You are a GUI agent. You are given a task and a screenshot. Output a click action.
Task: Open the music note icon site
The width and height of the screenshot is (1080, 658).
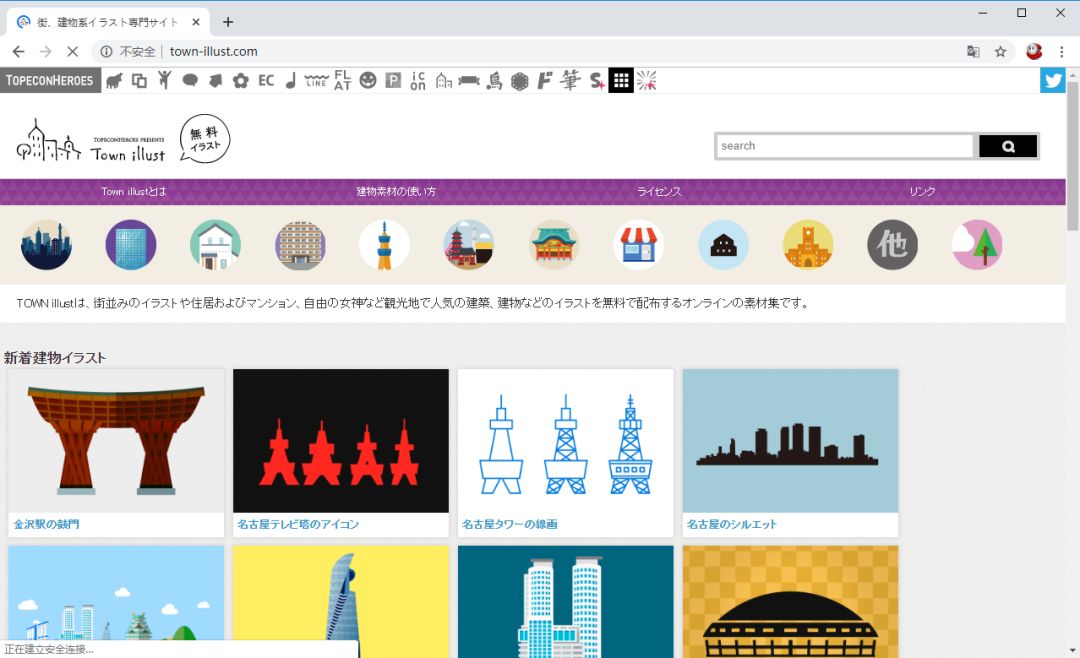(x=291, y=81)
